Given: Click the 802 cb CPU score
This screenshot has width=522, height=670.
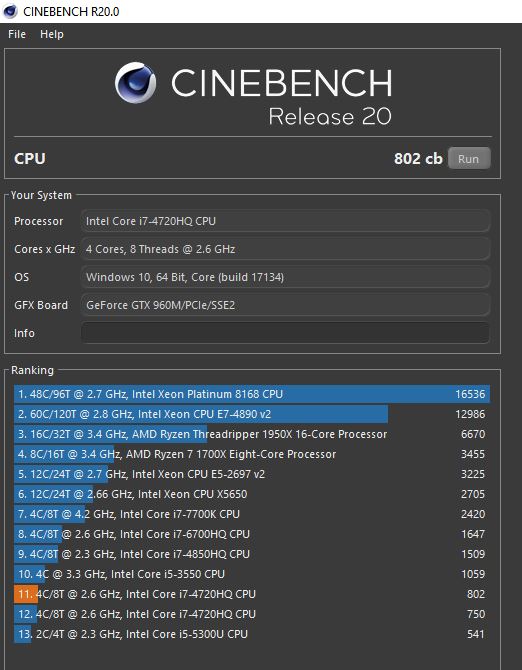Looking at the screenshot, I should (x=418, y=159).
